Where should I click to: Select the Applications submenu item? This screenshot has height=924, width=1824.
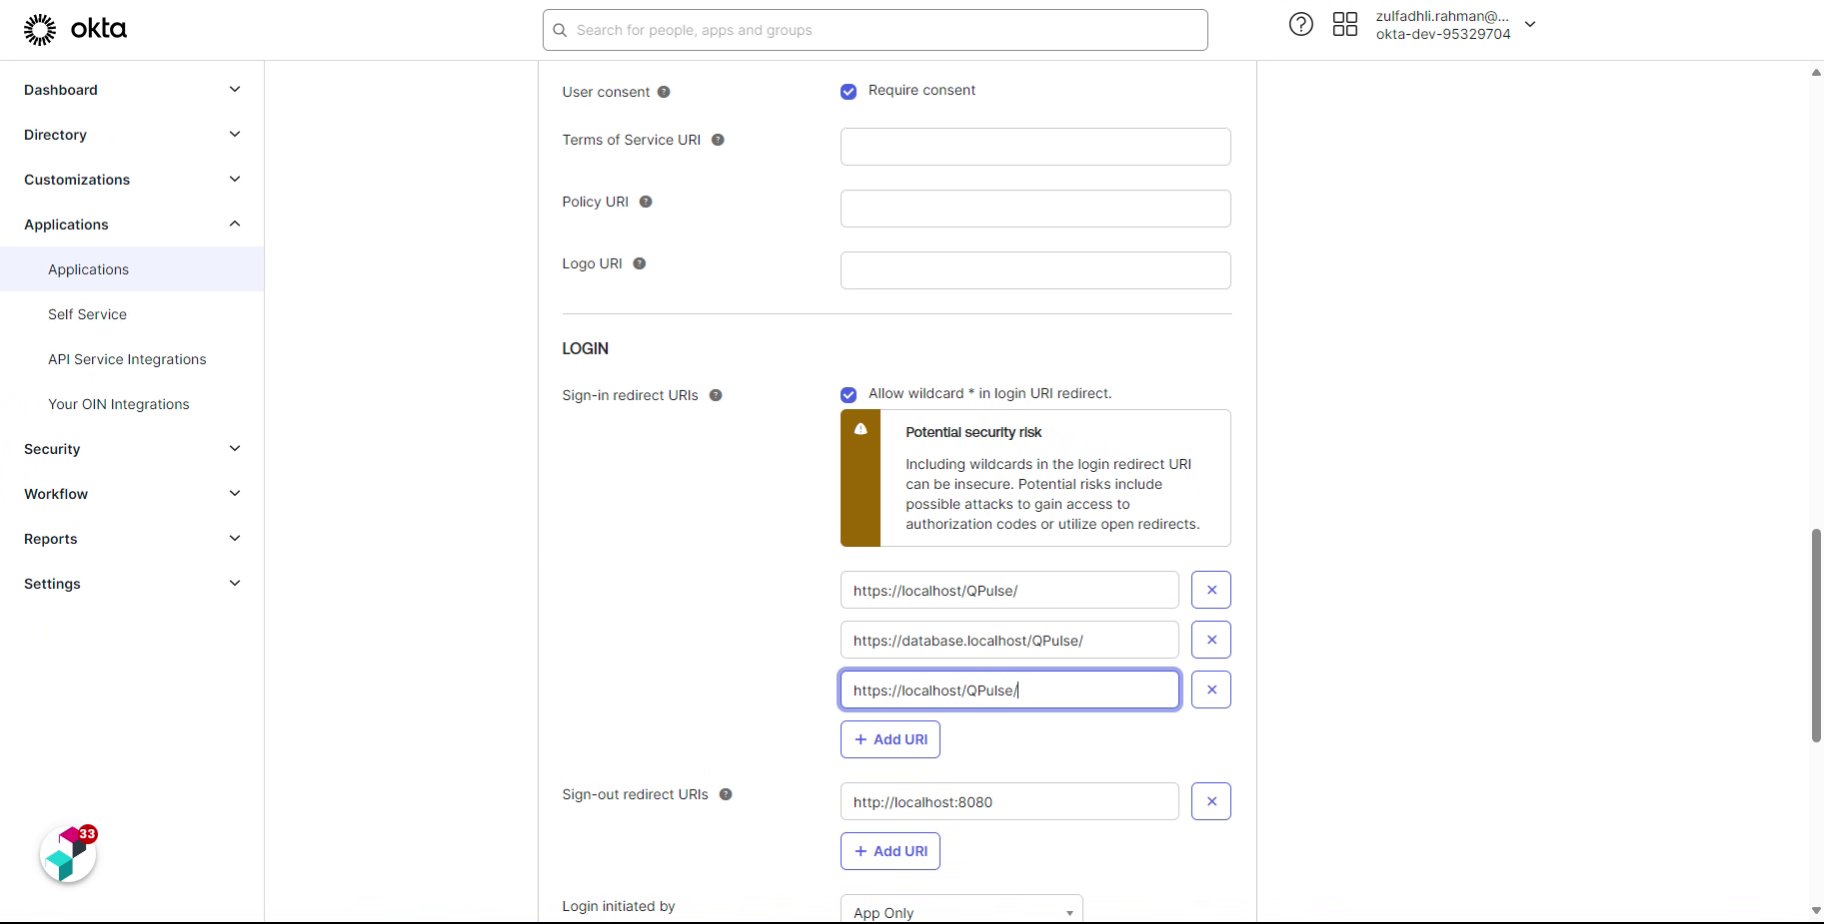pos(132,270)
